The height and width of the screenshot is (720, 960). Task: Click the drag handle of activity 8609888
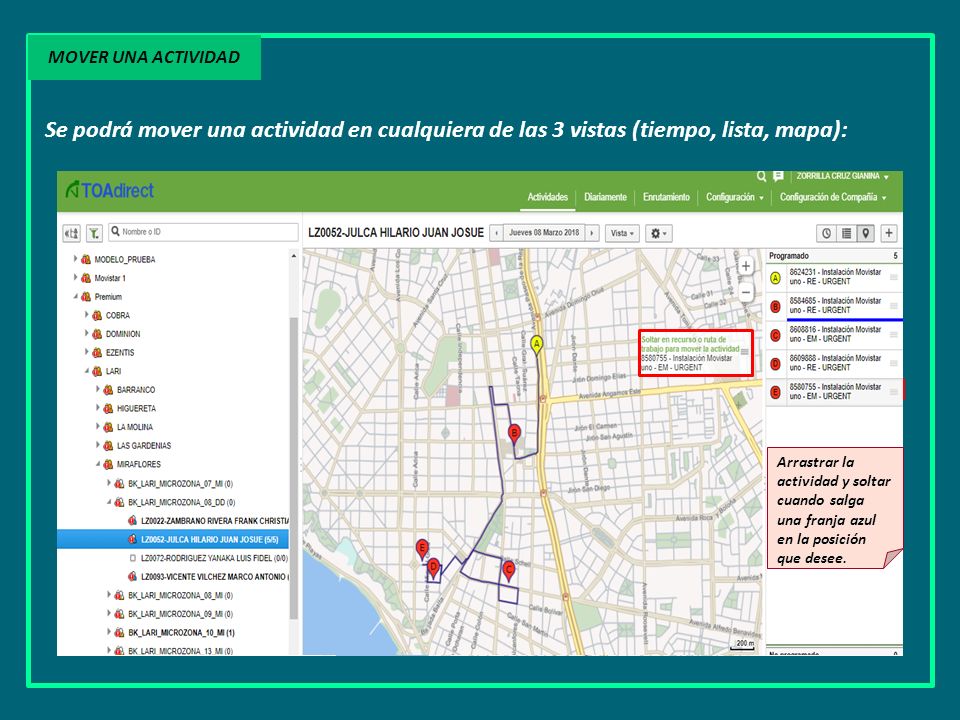pos(893,364)
